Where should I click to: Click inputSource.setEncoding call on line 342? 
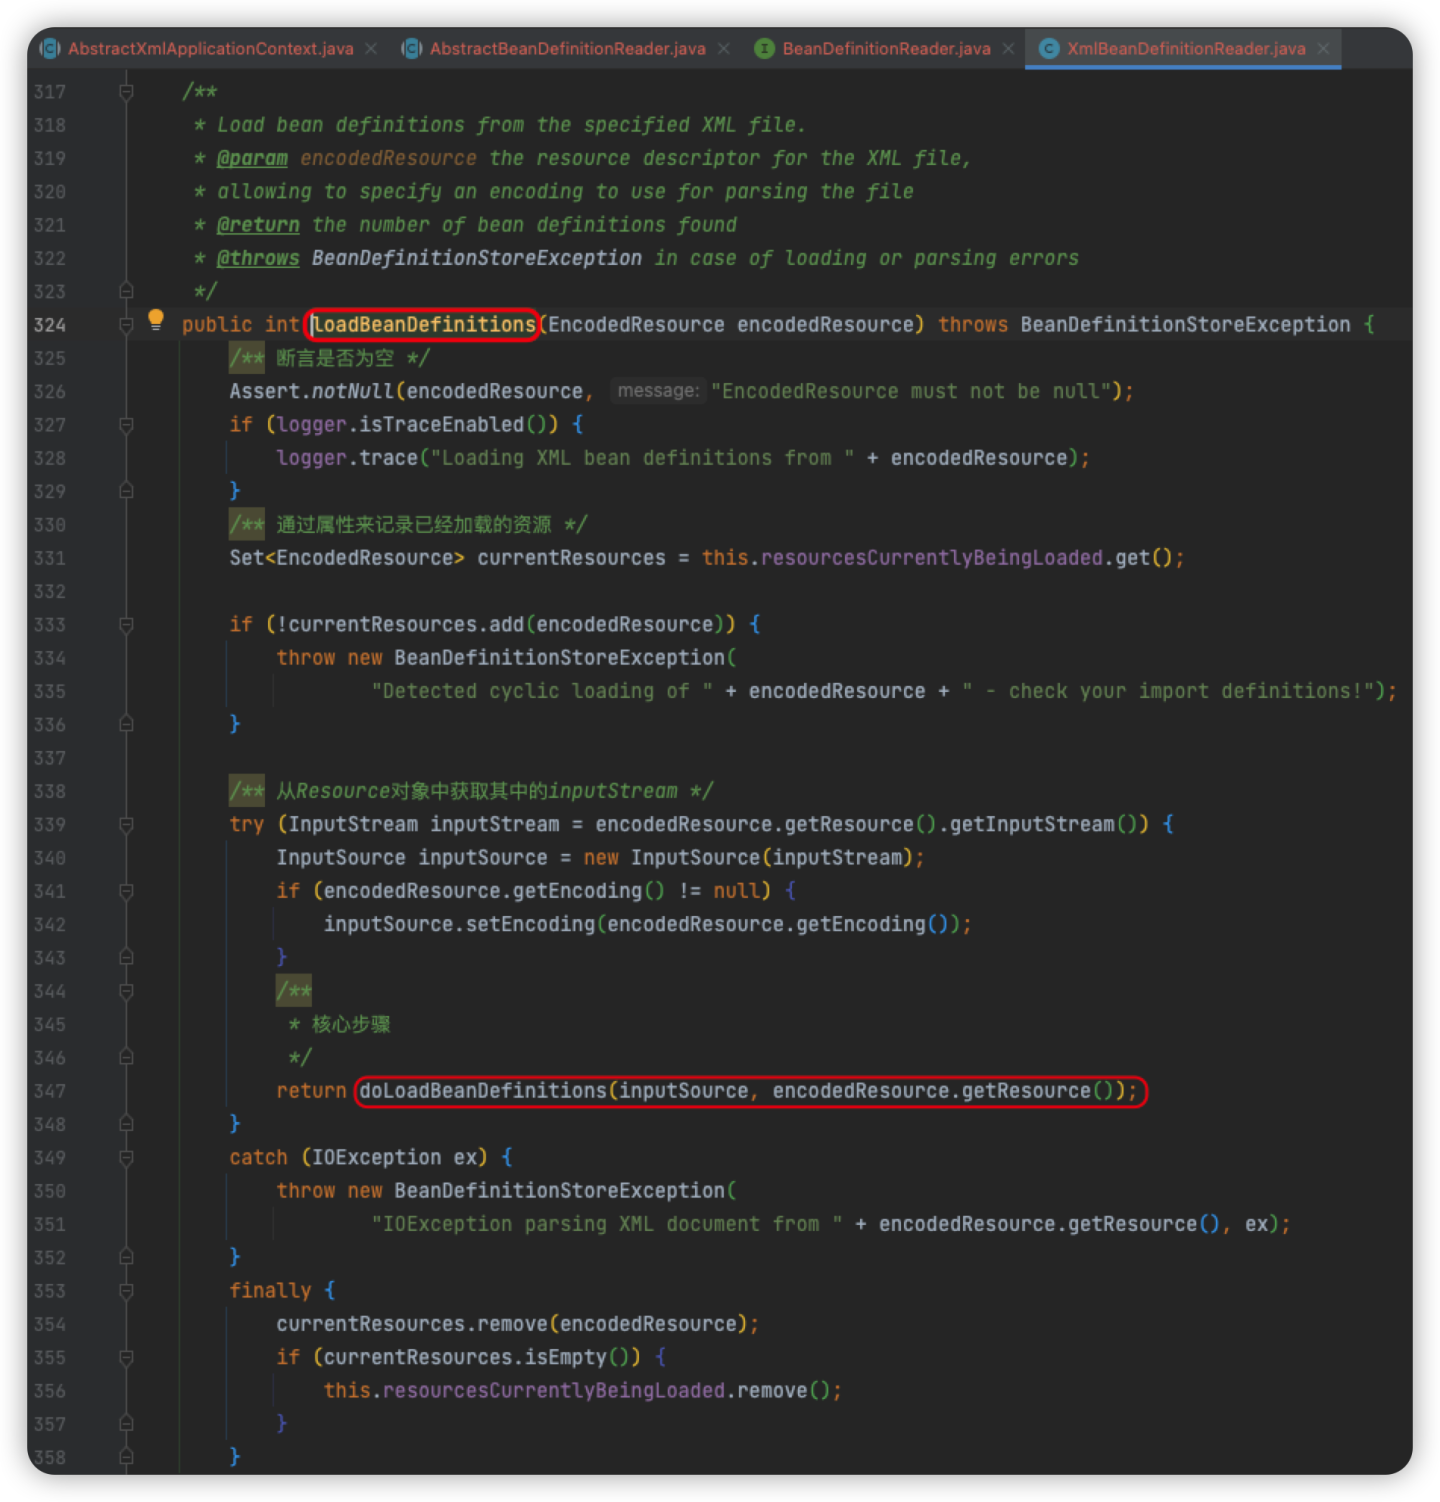click(x=459, y=924)
